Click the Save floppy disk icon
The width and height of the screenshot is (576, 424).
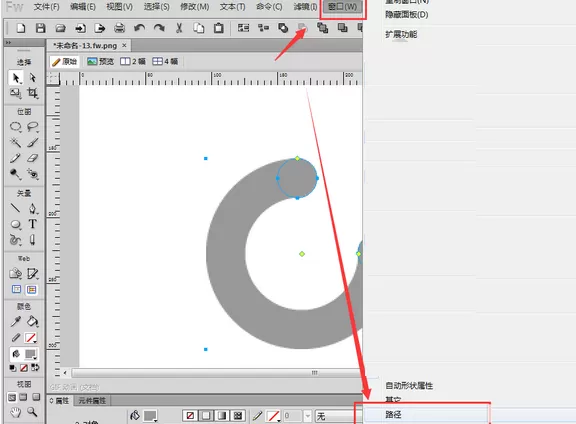coord(40,28)
